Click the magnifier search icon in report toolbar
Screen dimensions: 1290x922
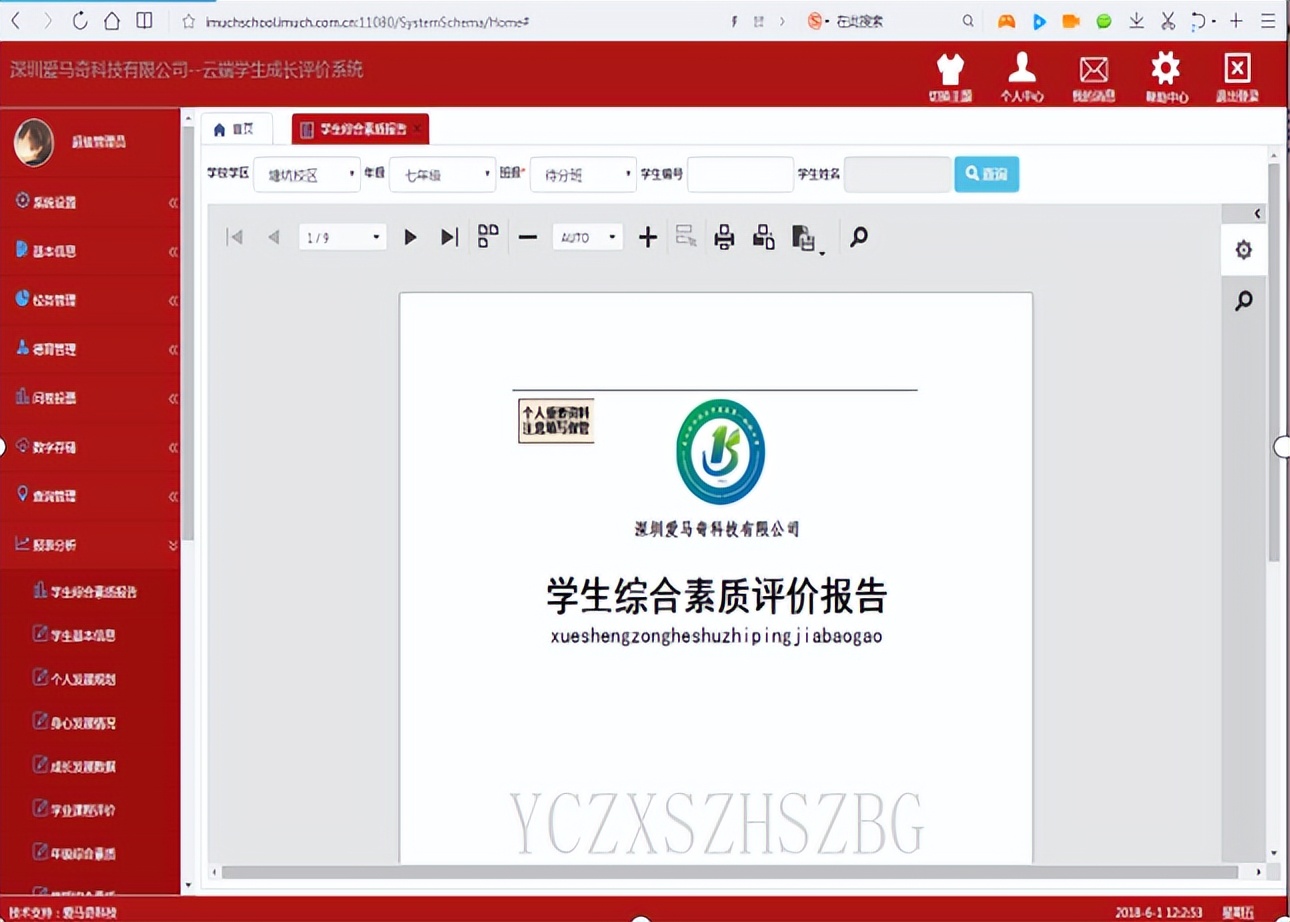[858, 237]
